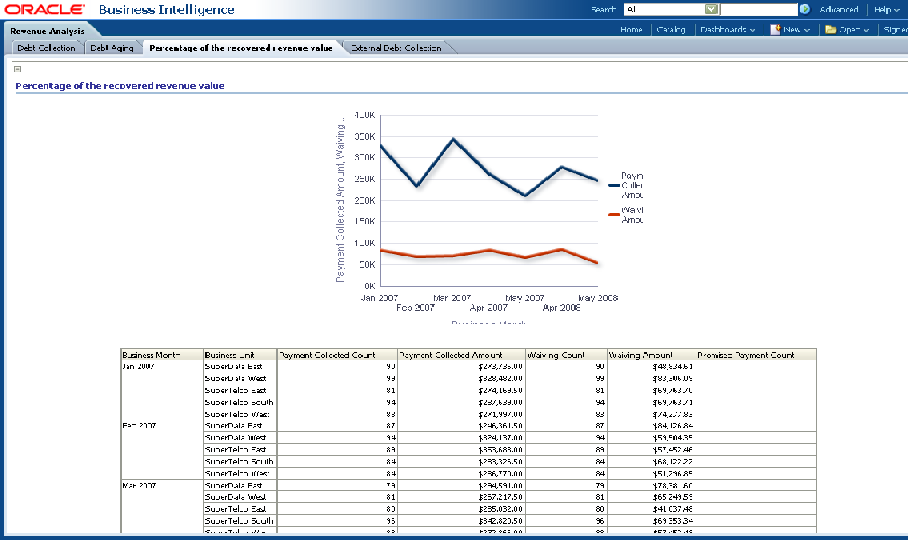Click the Mar 2007 peak on blue line
908x540 pixels.
coord(453,139)
